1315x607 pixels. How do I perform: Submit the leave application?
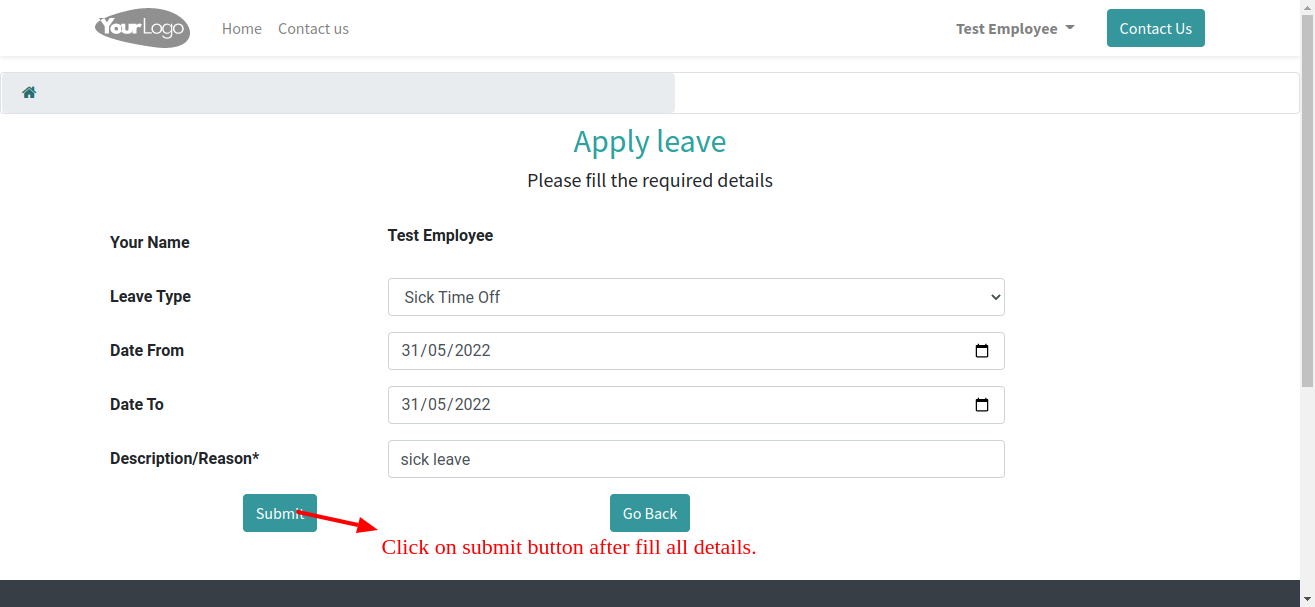tap(280, 513)
